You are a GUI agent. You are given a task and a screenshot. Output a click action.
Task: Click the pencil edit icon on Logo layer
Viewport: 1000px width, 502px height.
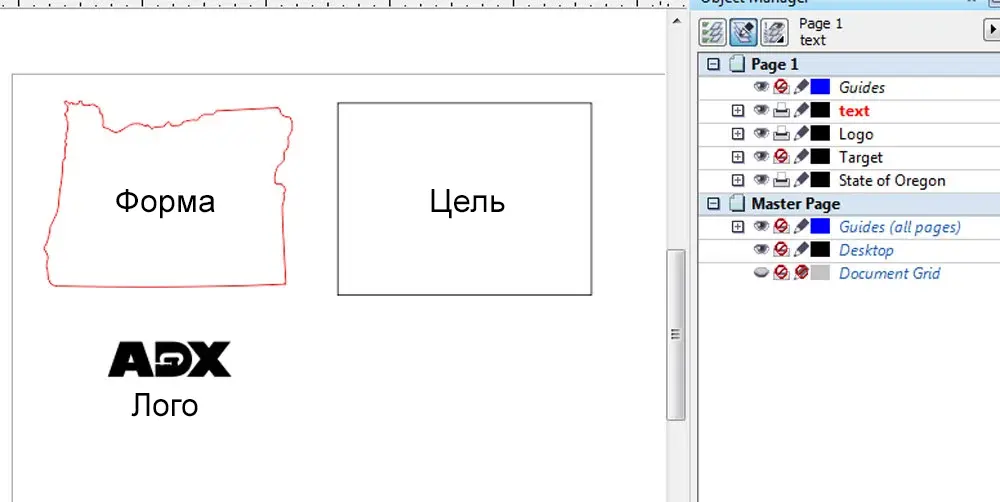pyautogui.click(x=801, y=134)
